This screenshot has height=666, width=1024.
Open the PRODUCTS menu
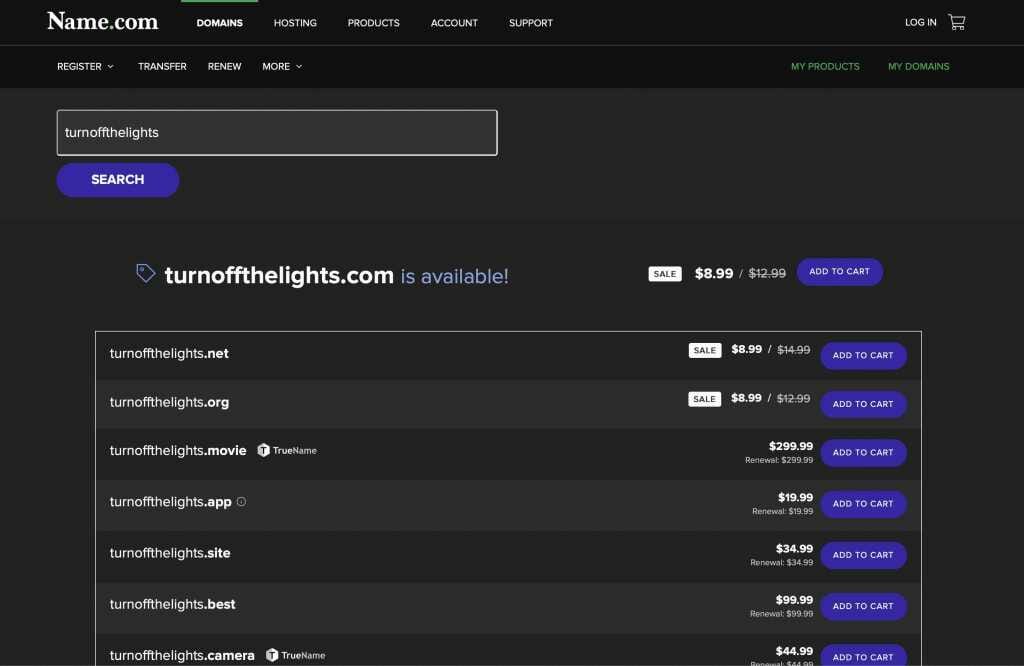tap(374, 23)
